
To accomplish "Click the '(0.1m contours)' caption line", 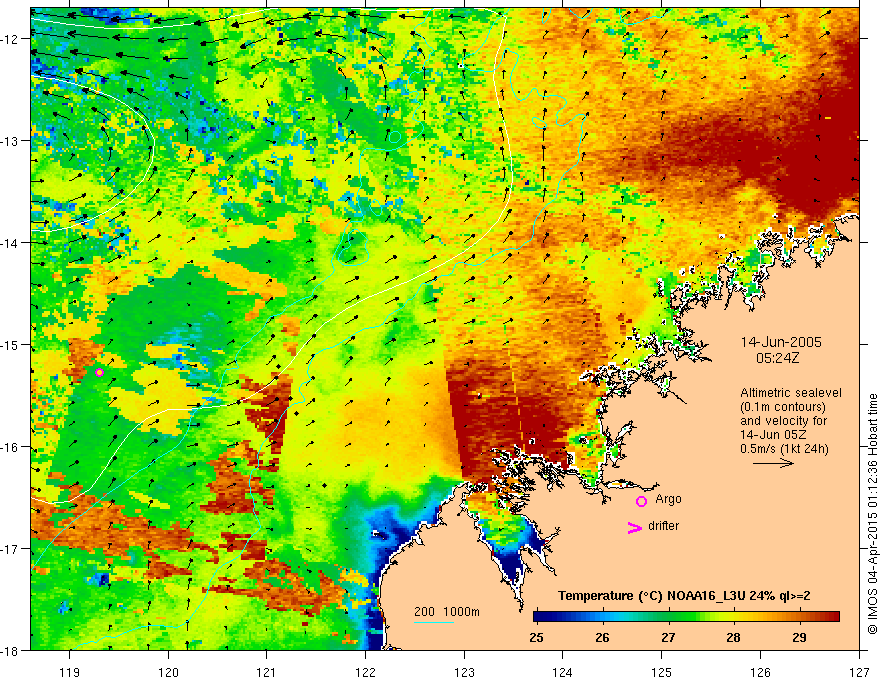I will [x=783, y=407].
